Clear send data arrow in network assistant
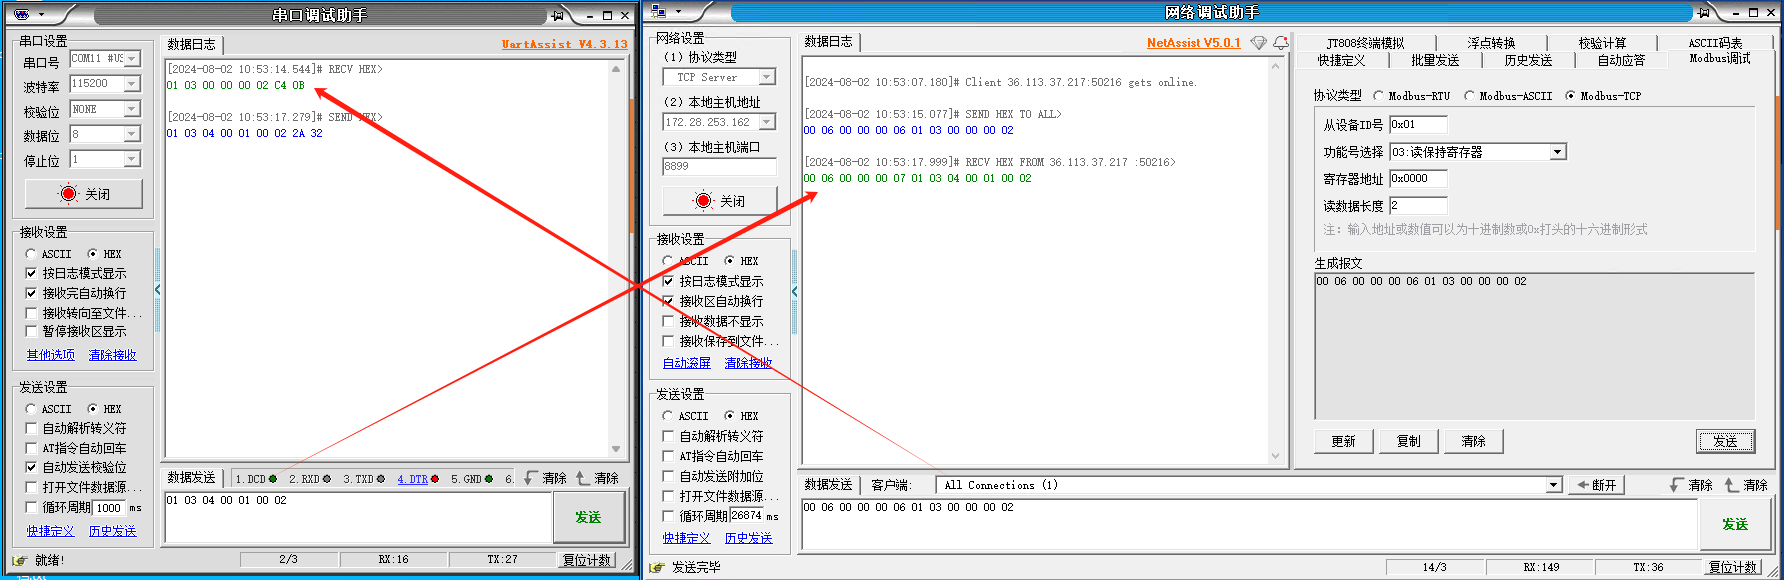This screenshot has width=1784, height=580. click(1731, 484)
